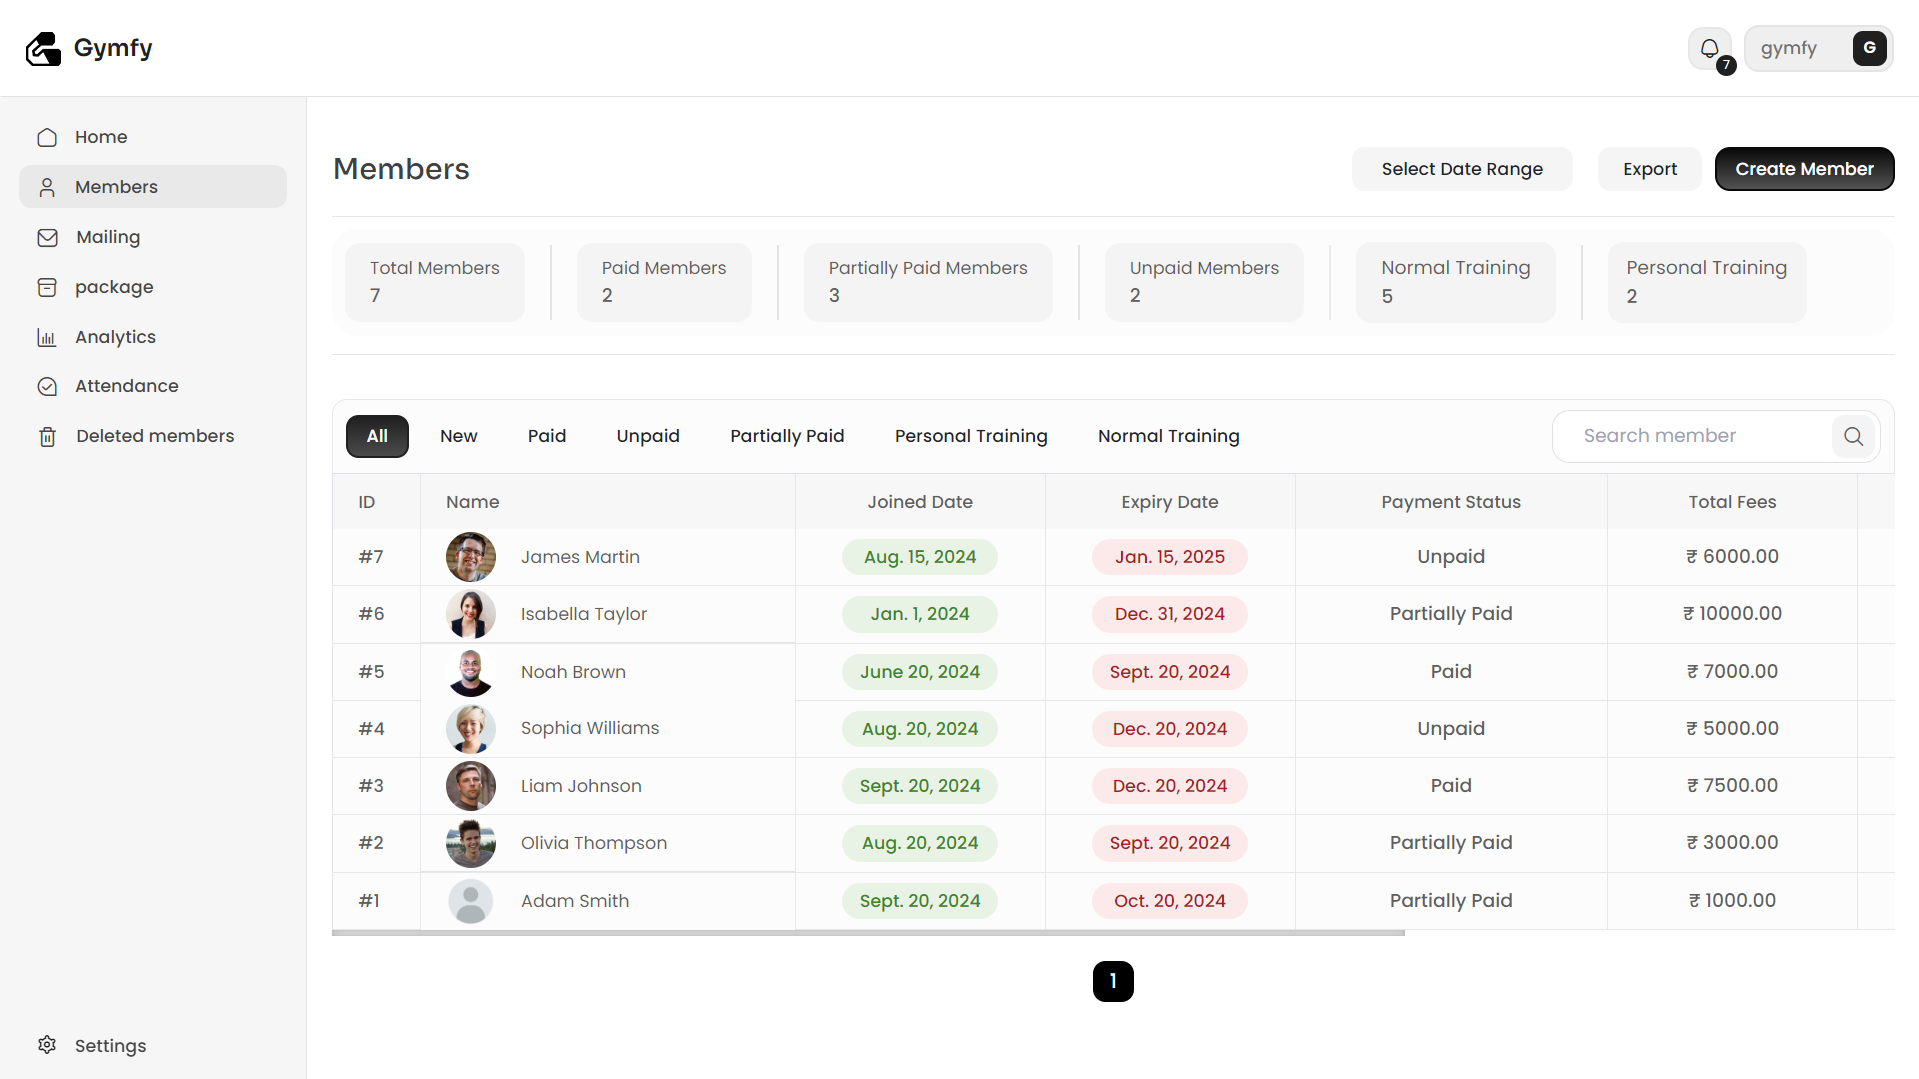Click the Gymfy logo
The height and width of the screenshot is (1079, 1919).
tap(89, 48)
